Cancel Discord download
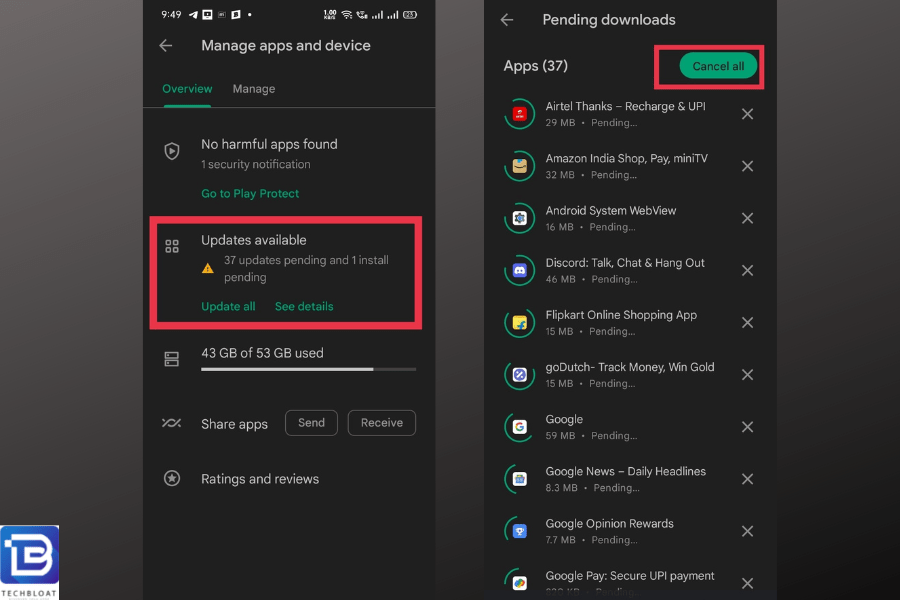 (x=747, y=270)
